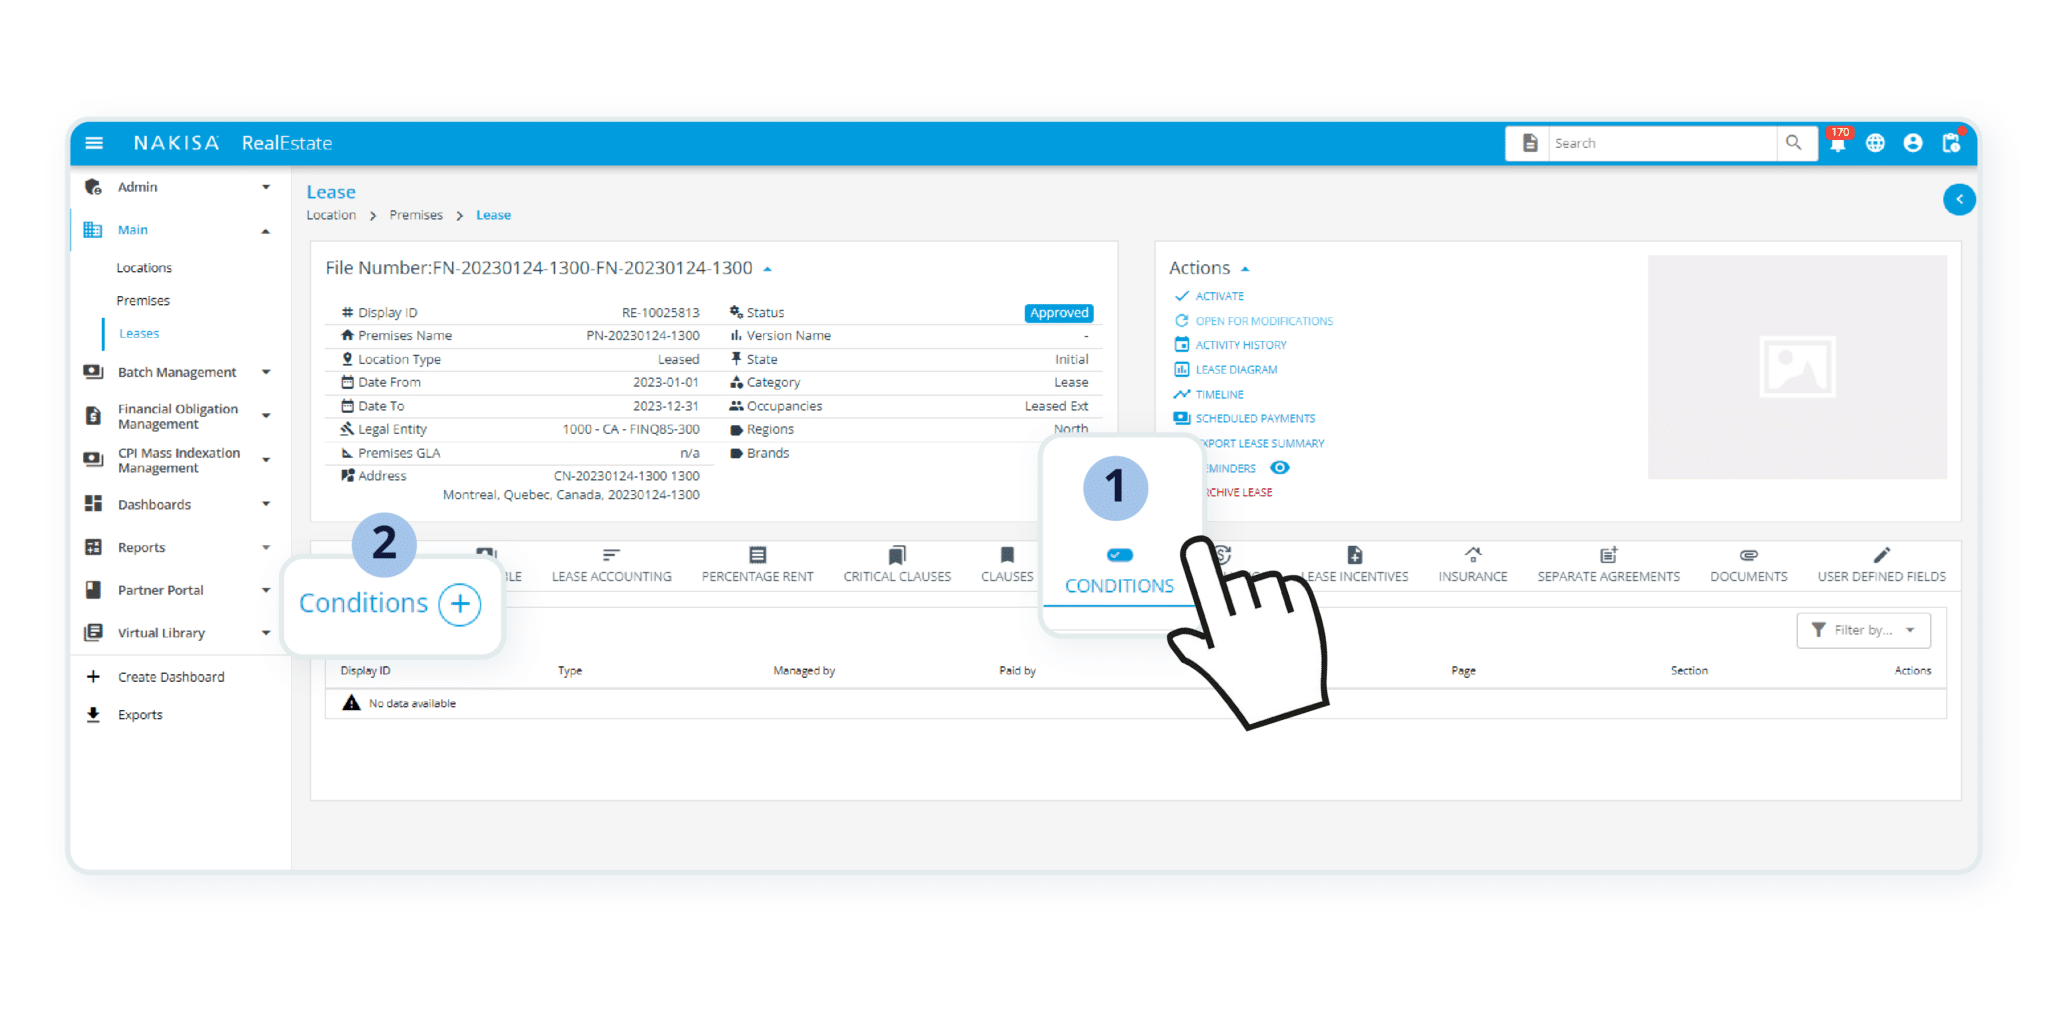
Task: Open Critical Clauses section
Action: 896,565
